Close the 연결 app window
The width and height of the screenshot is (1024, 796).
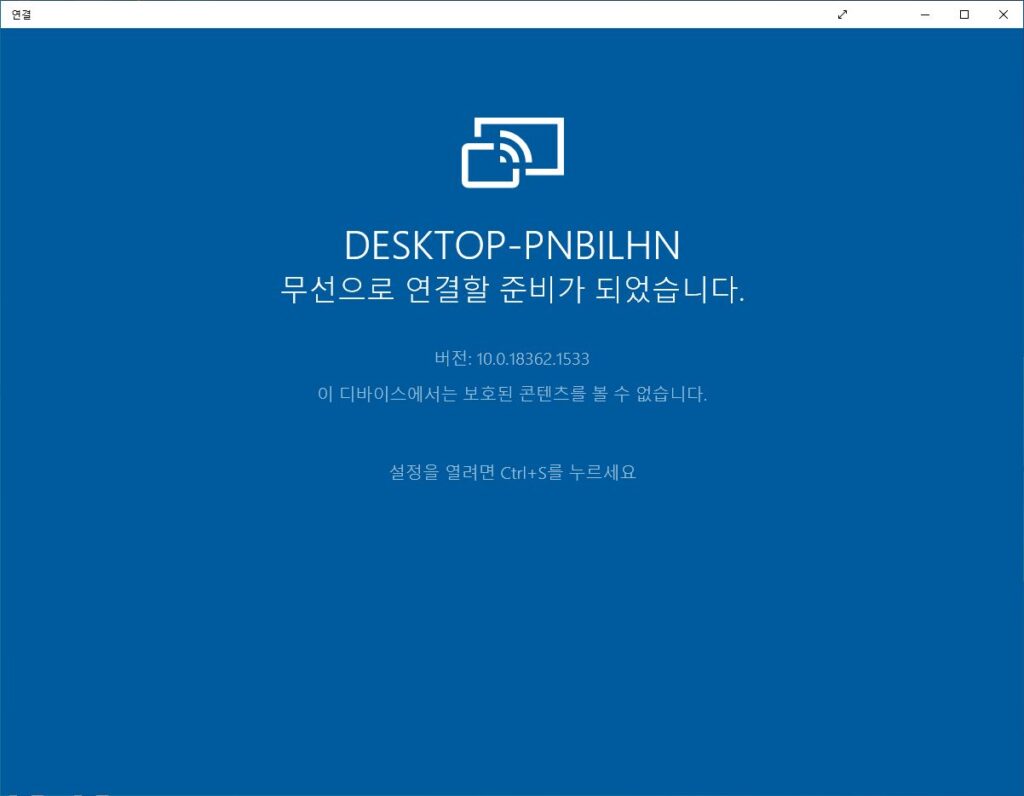[x=1003, y=15]
